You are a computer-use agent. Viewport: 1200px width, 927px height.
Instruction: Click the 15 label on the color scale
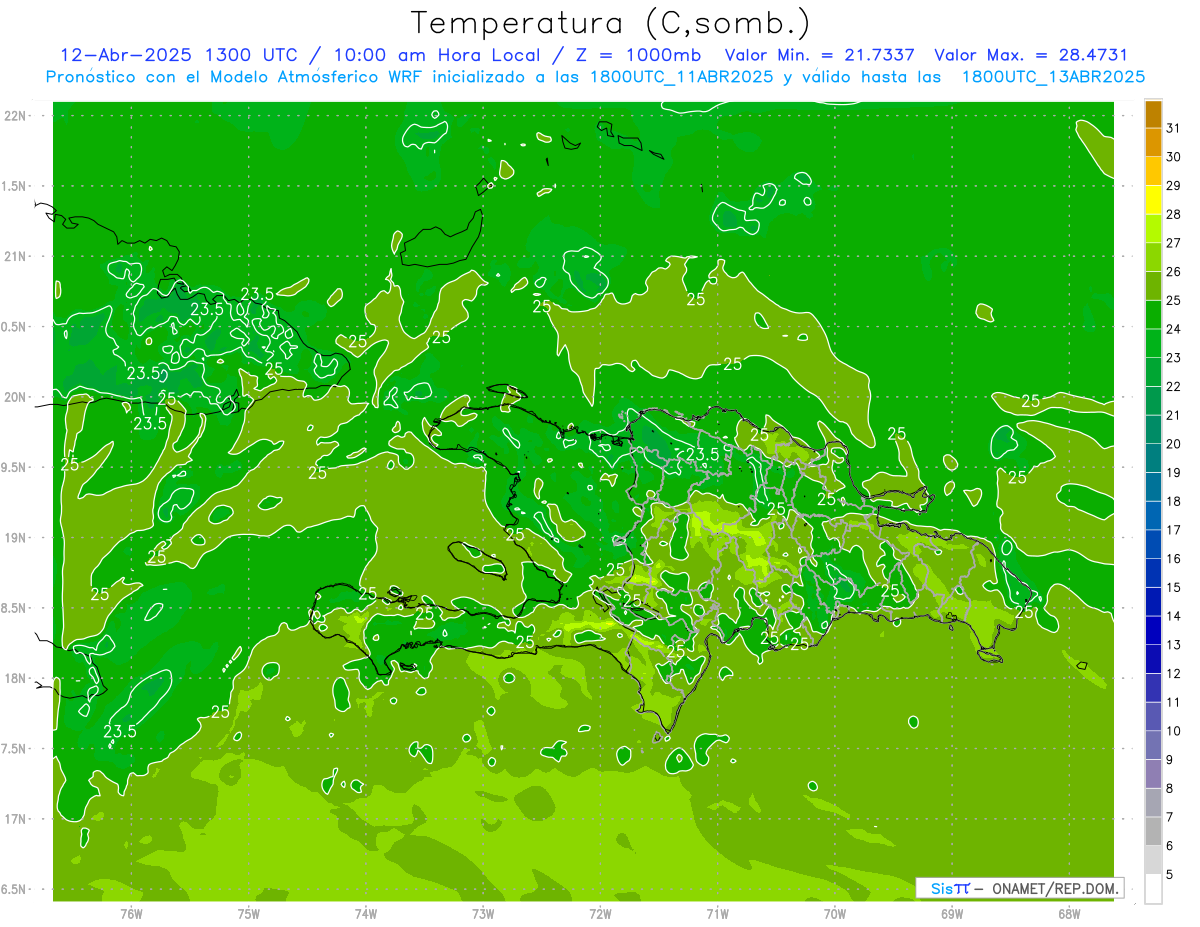[1174, 587]
